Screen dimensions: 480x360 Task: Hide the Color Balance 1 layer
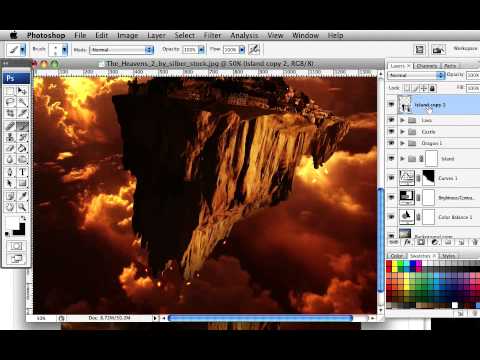coord(392,217)
